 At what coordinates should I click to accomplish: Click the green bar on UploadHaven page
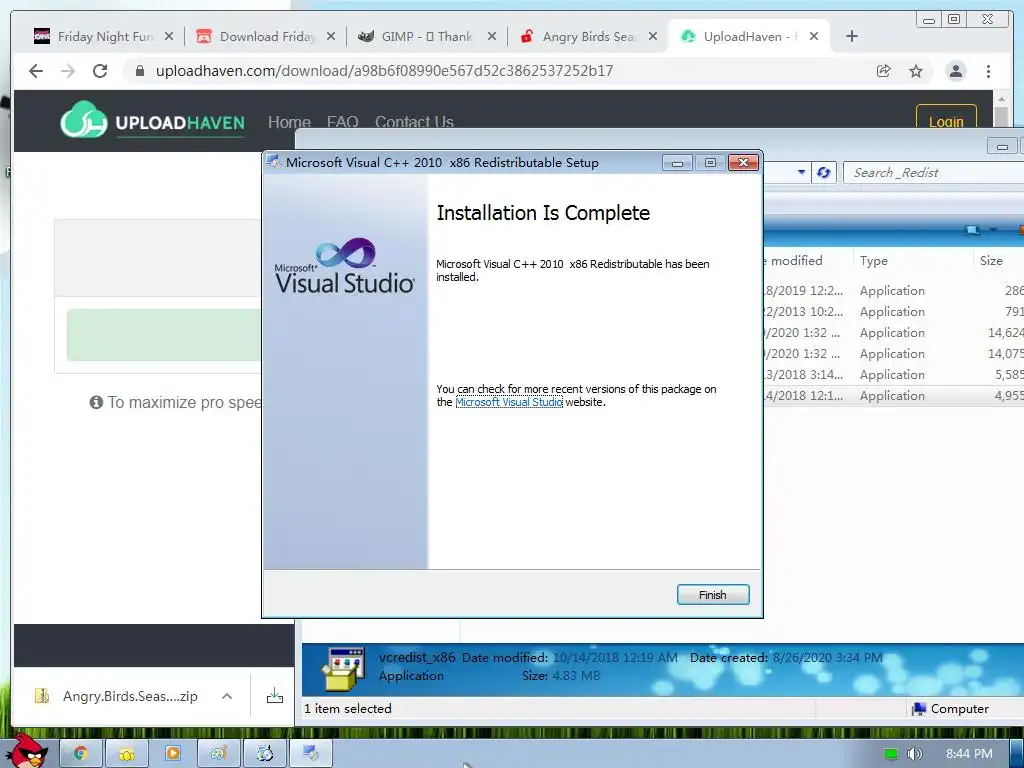point(164,335)
